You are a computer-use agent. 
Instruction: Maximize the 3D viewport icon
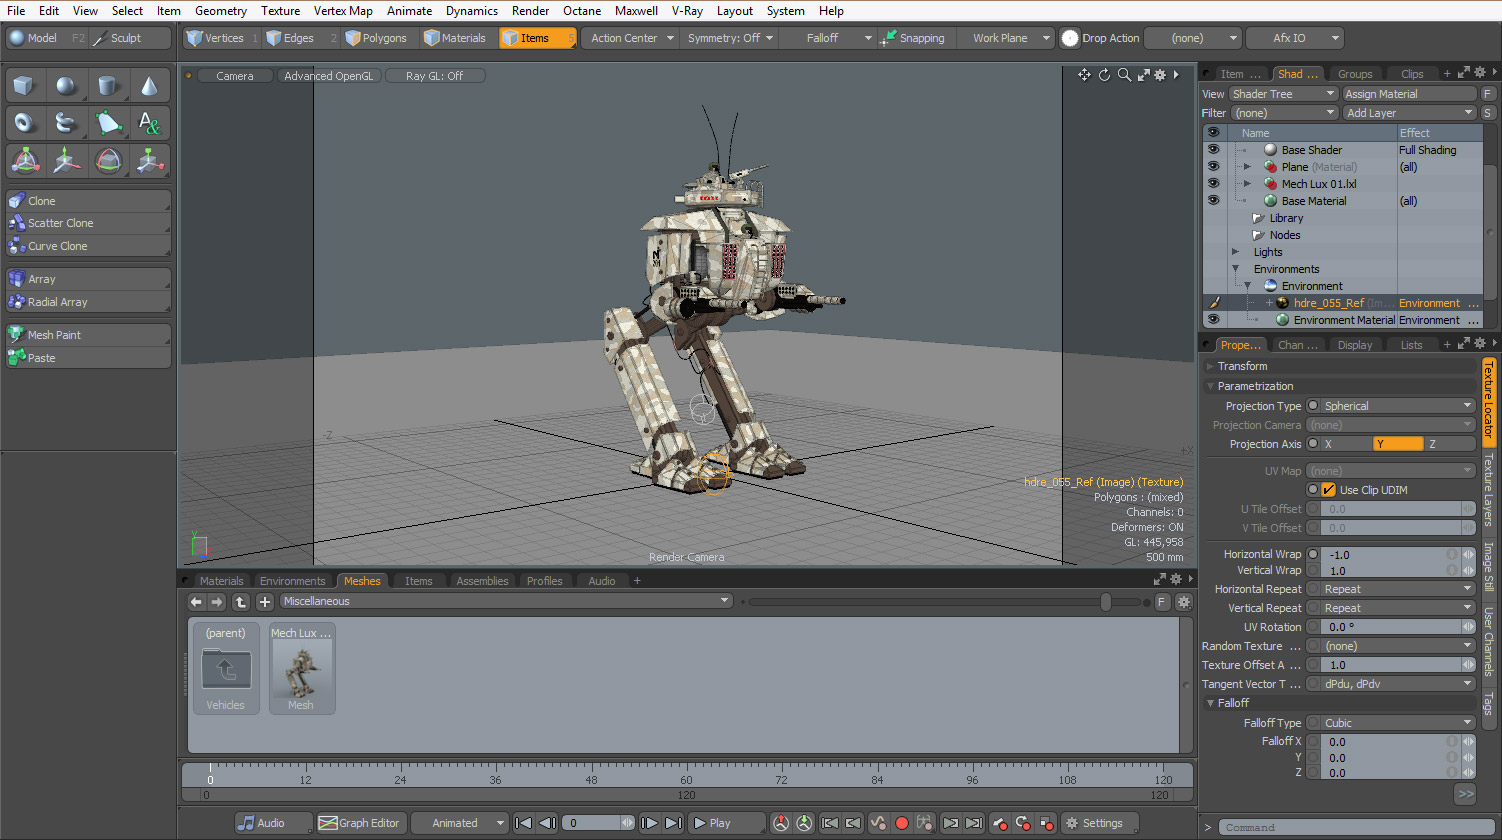point(1143,75)
